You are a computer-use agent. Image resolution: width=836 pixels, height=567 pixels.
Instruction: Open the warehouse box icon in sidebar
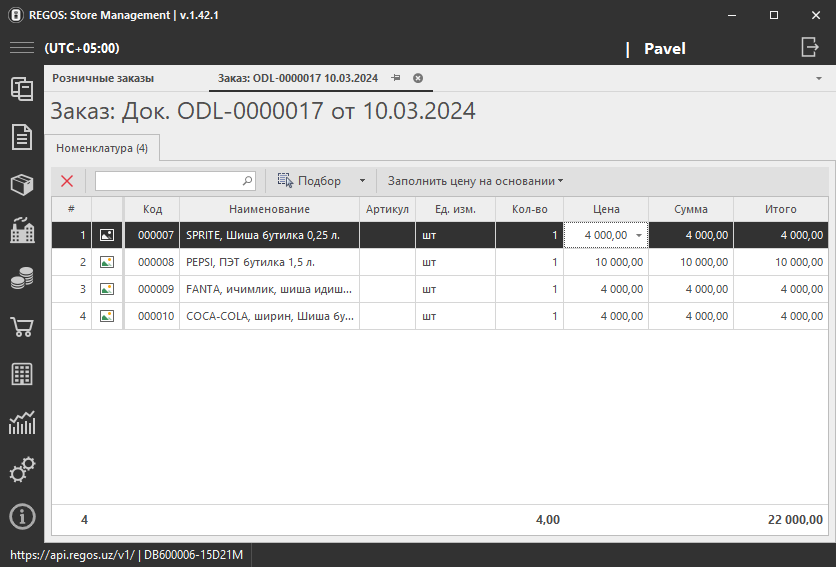[21, 184]
